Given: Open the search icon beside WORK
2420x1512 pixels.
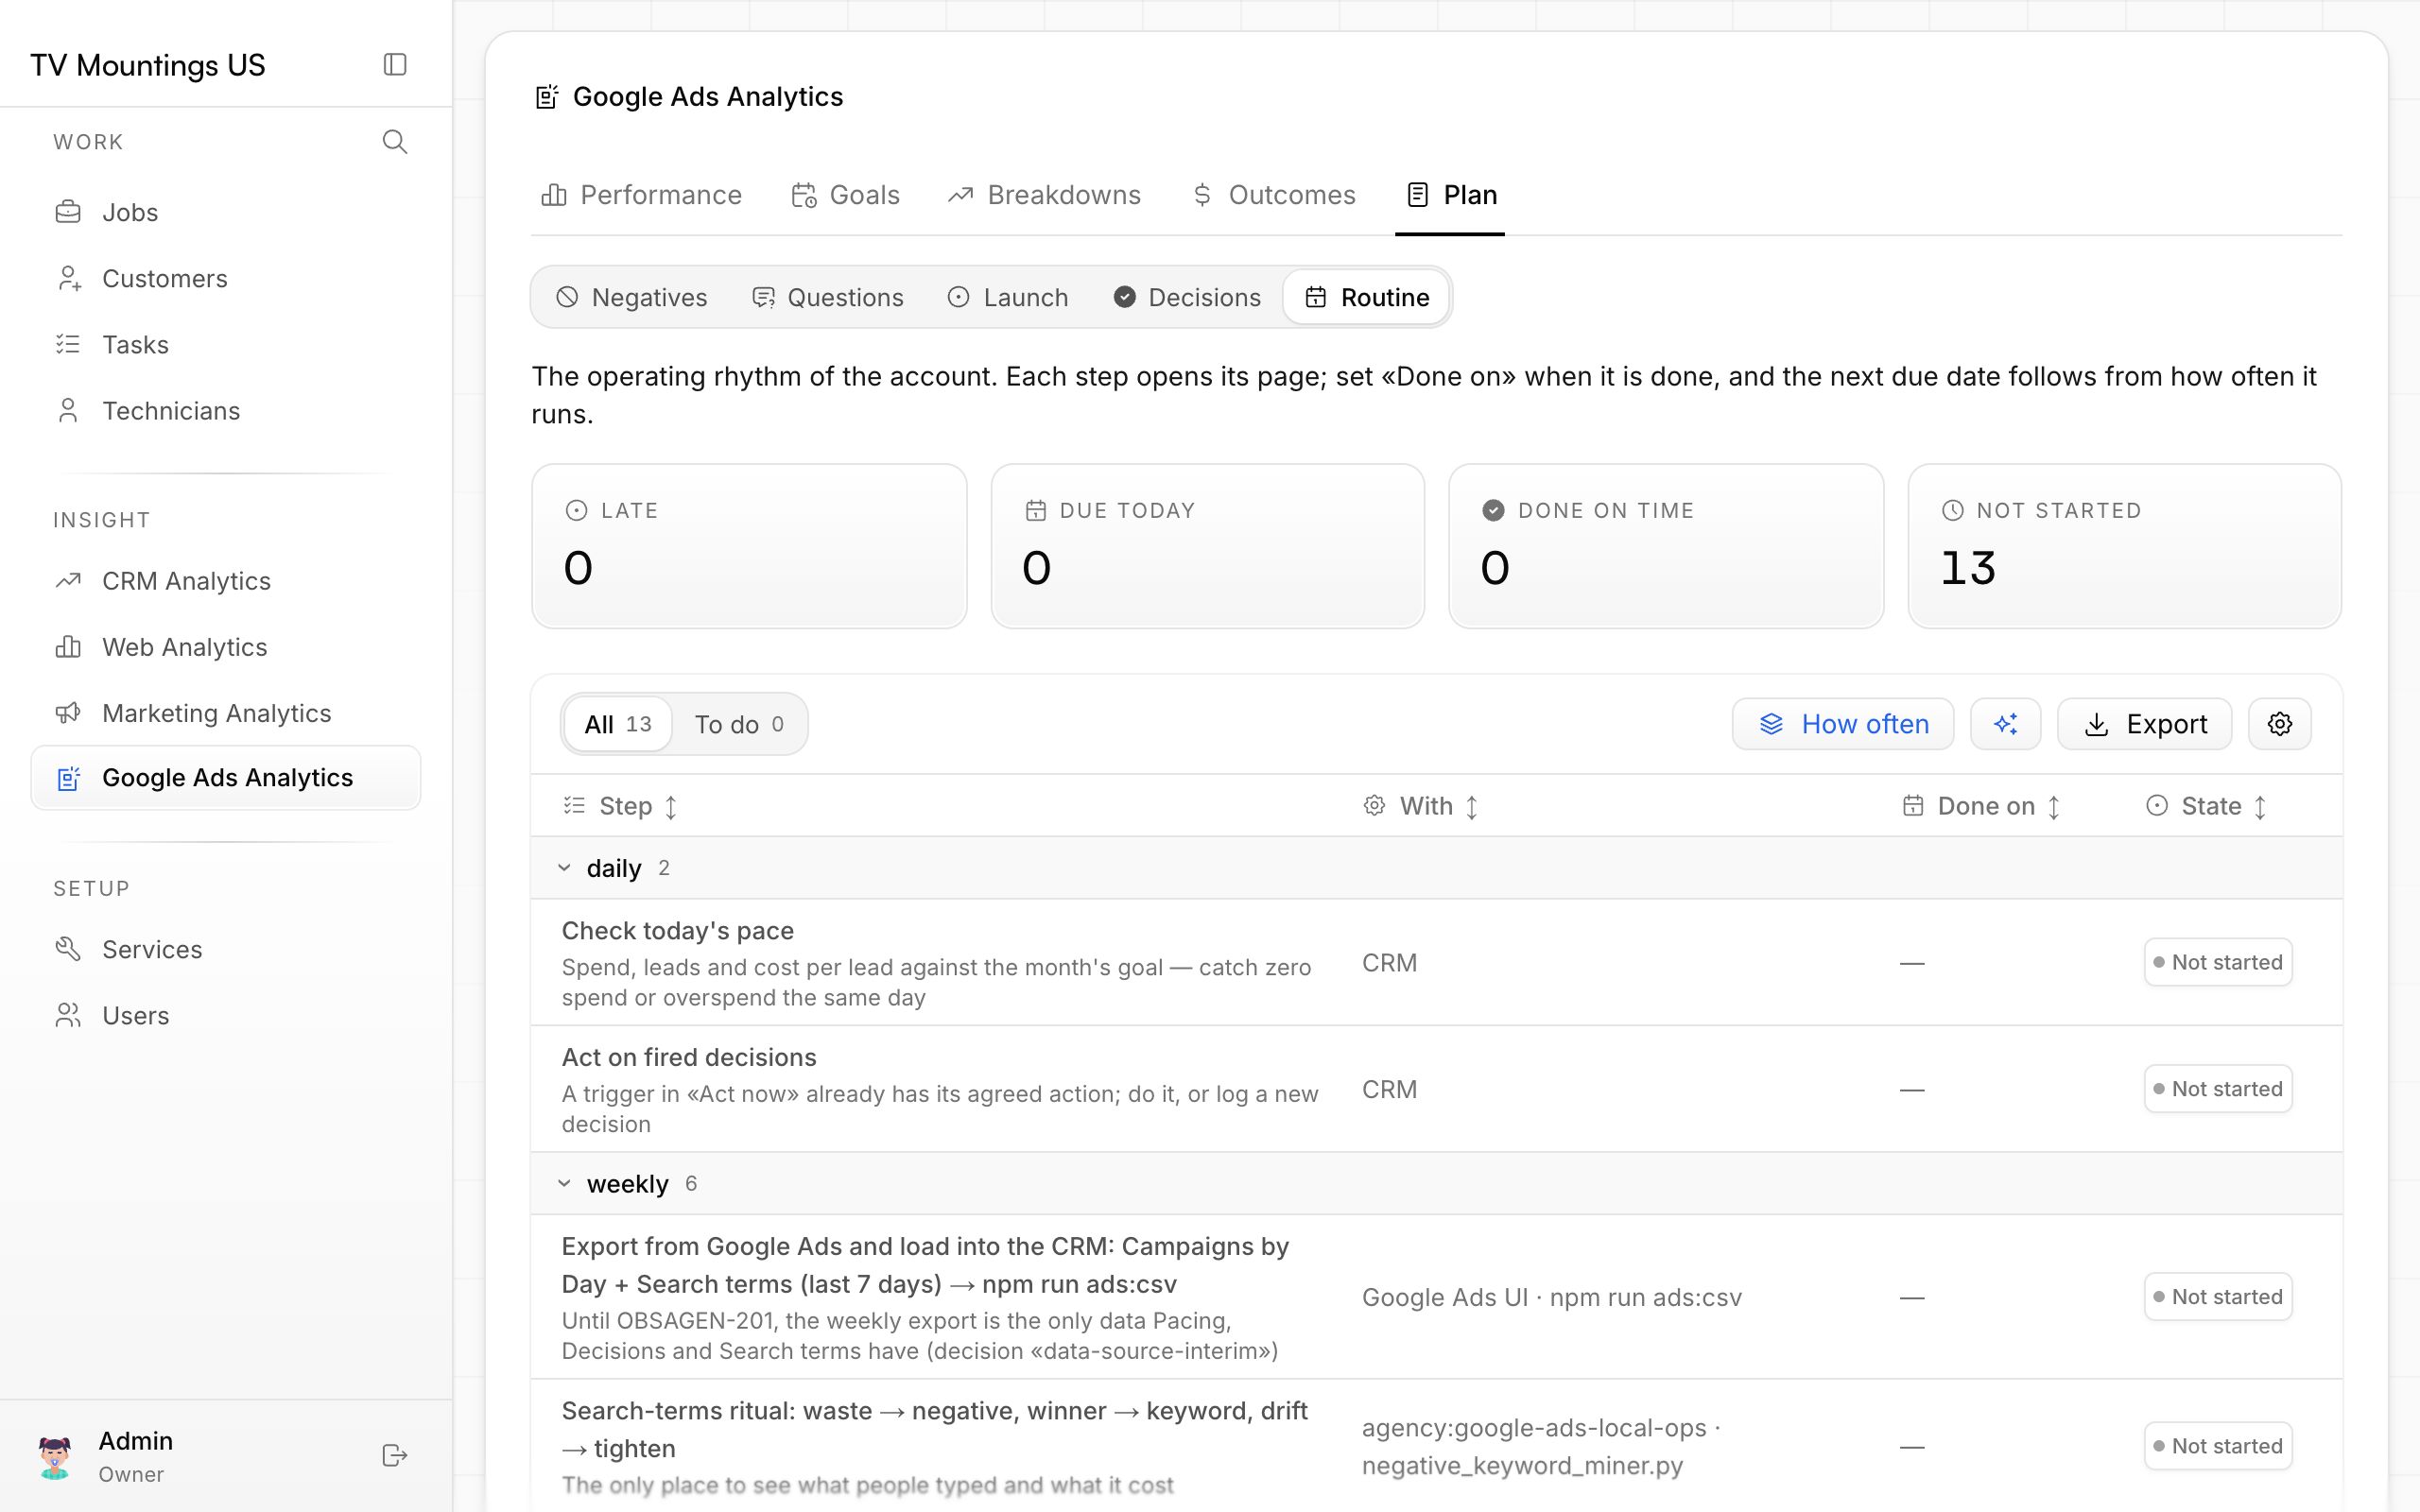Looking at the screenshot, I should [x=395, y=142].
